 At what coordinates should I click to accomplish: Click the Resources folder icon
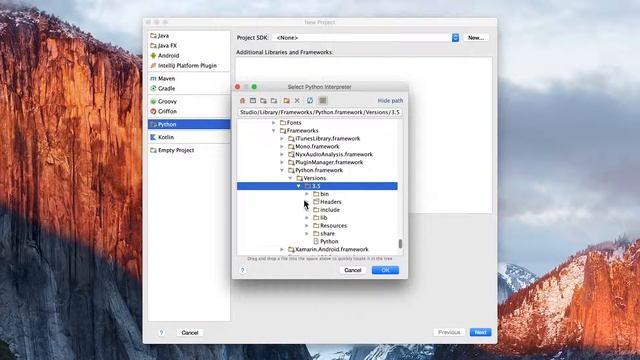click(316, 225)
